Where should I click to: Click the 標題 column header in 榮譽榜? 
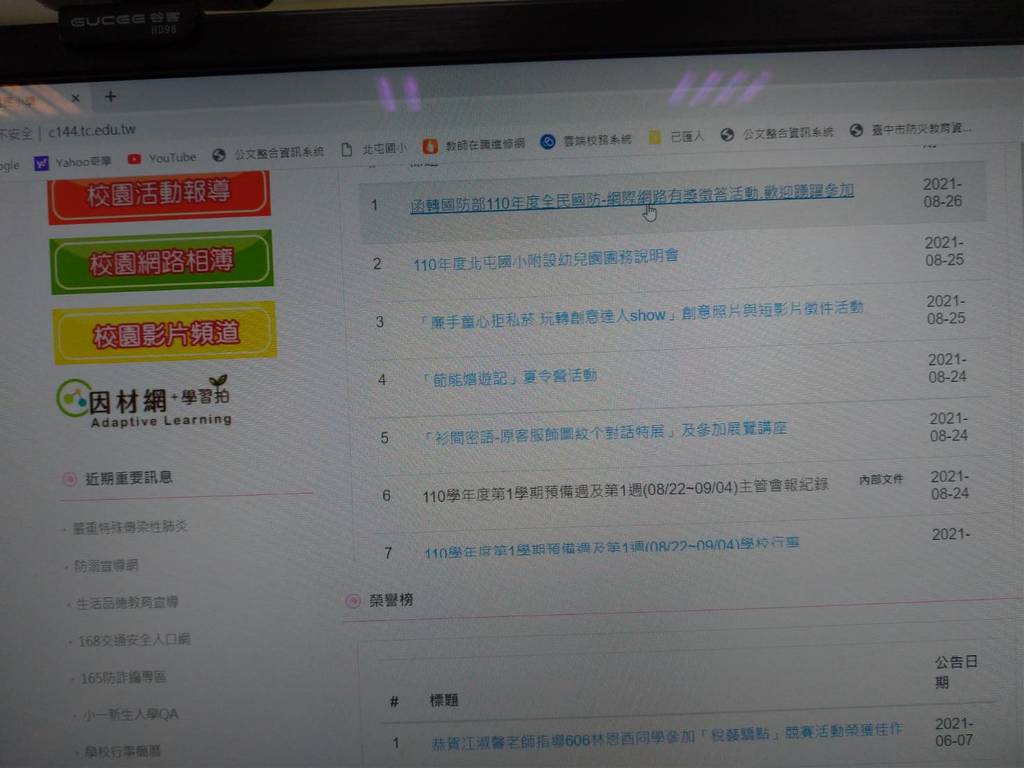pos(443,700)
